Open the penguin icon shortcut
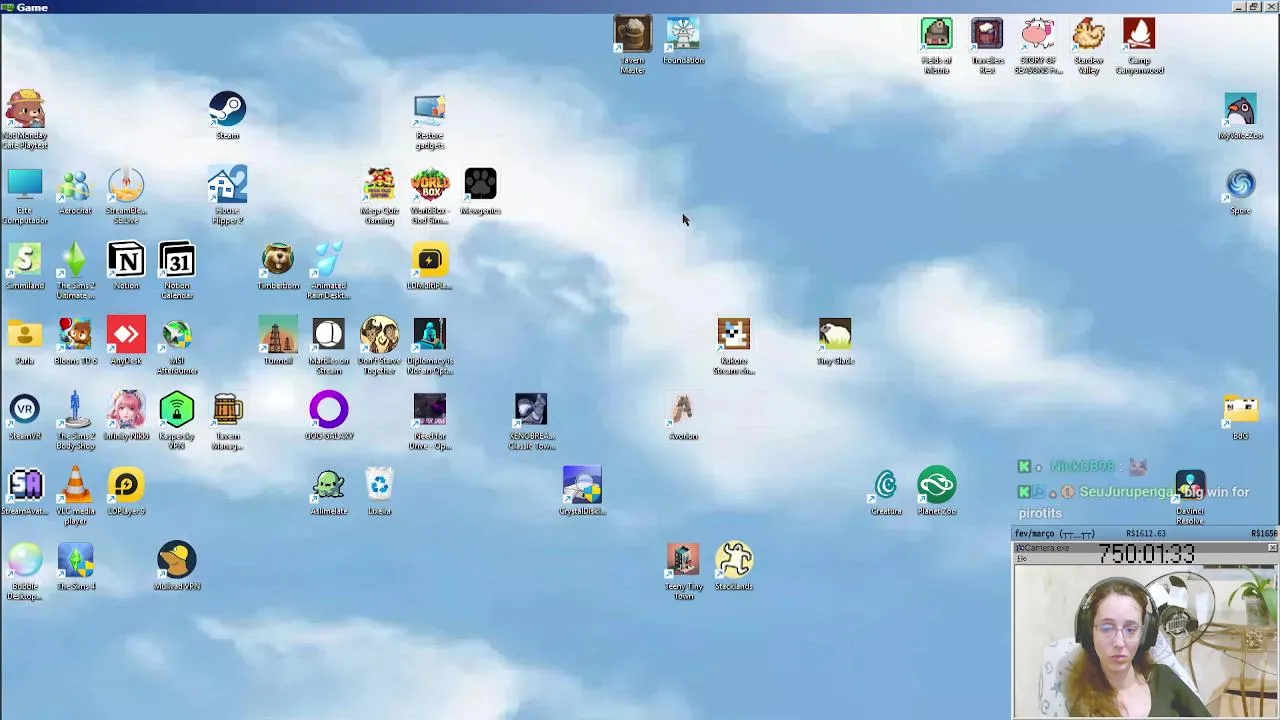The image size is (1280, 720). [1240, 109]
